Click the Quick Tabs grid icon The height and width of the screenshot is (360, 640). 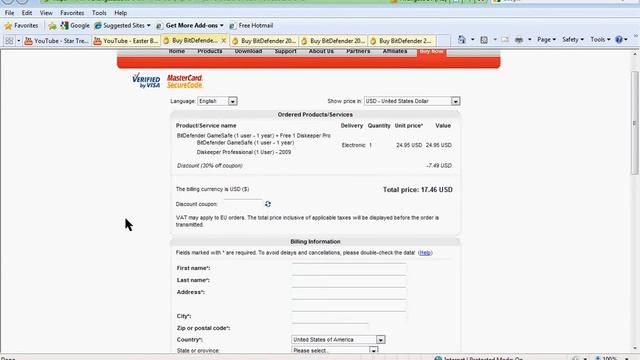click(x=9, y=40)
